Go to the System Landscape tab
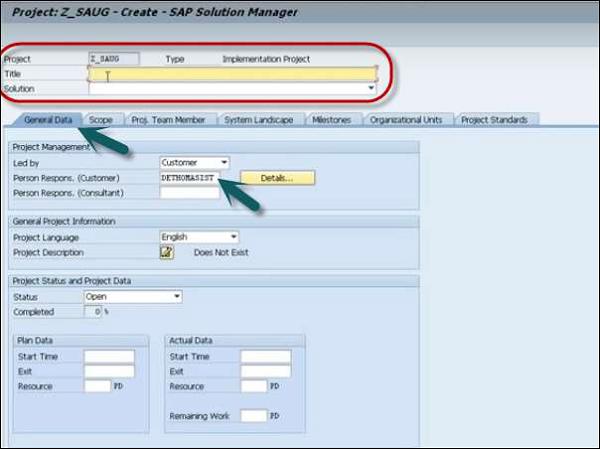Screen dimensions: 600x449 coord(259,120)
